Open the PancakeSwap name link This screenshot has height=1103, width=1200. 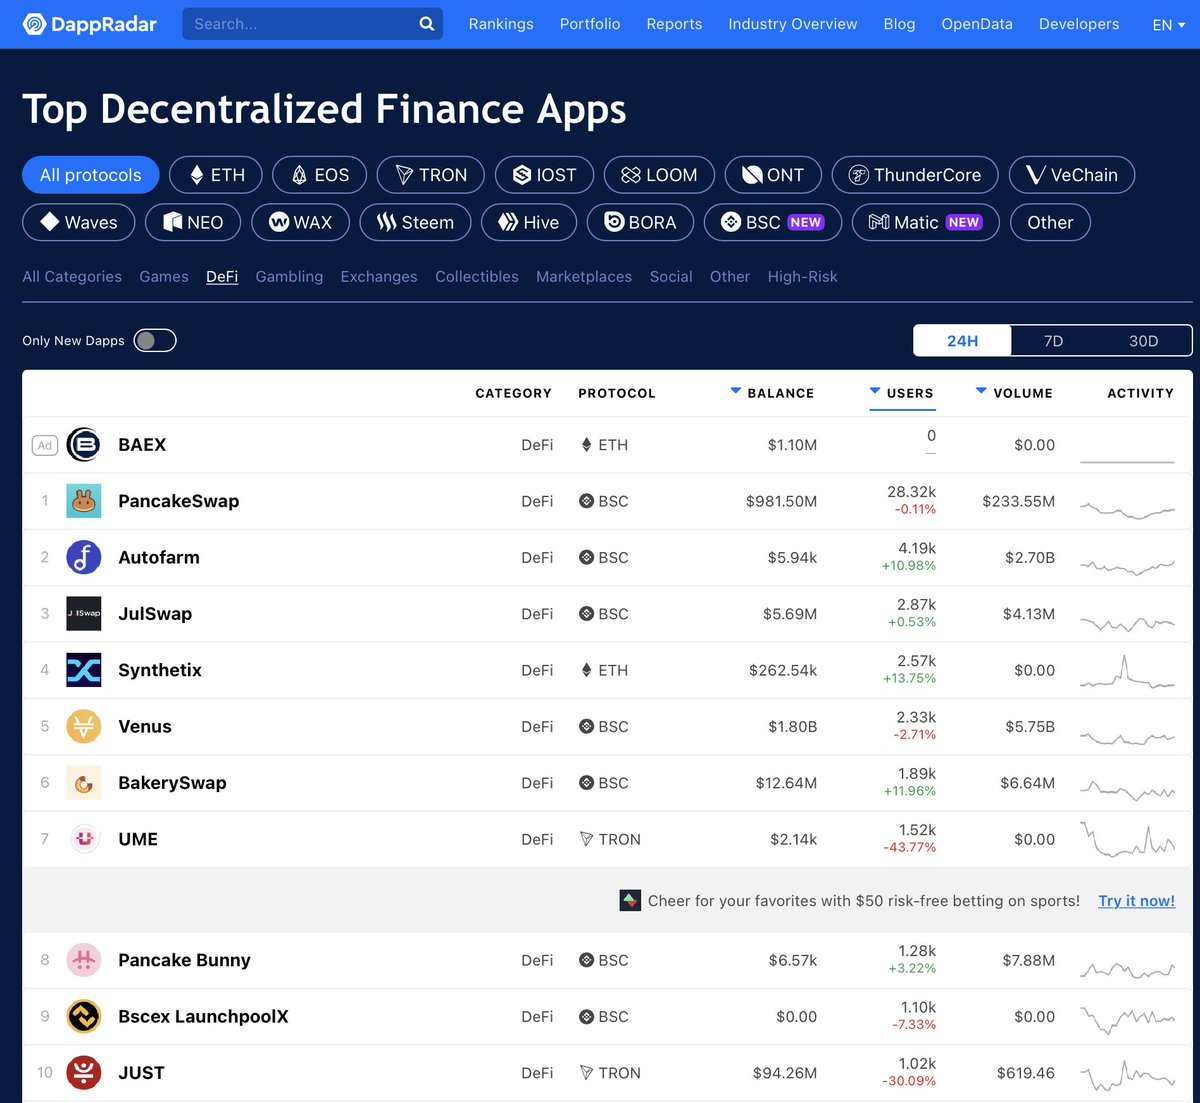click(179, 501)
